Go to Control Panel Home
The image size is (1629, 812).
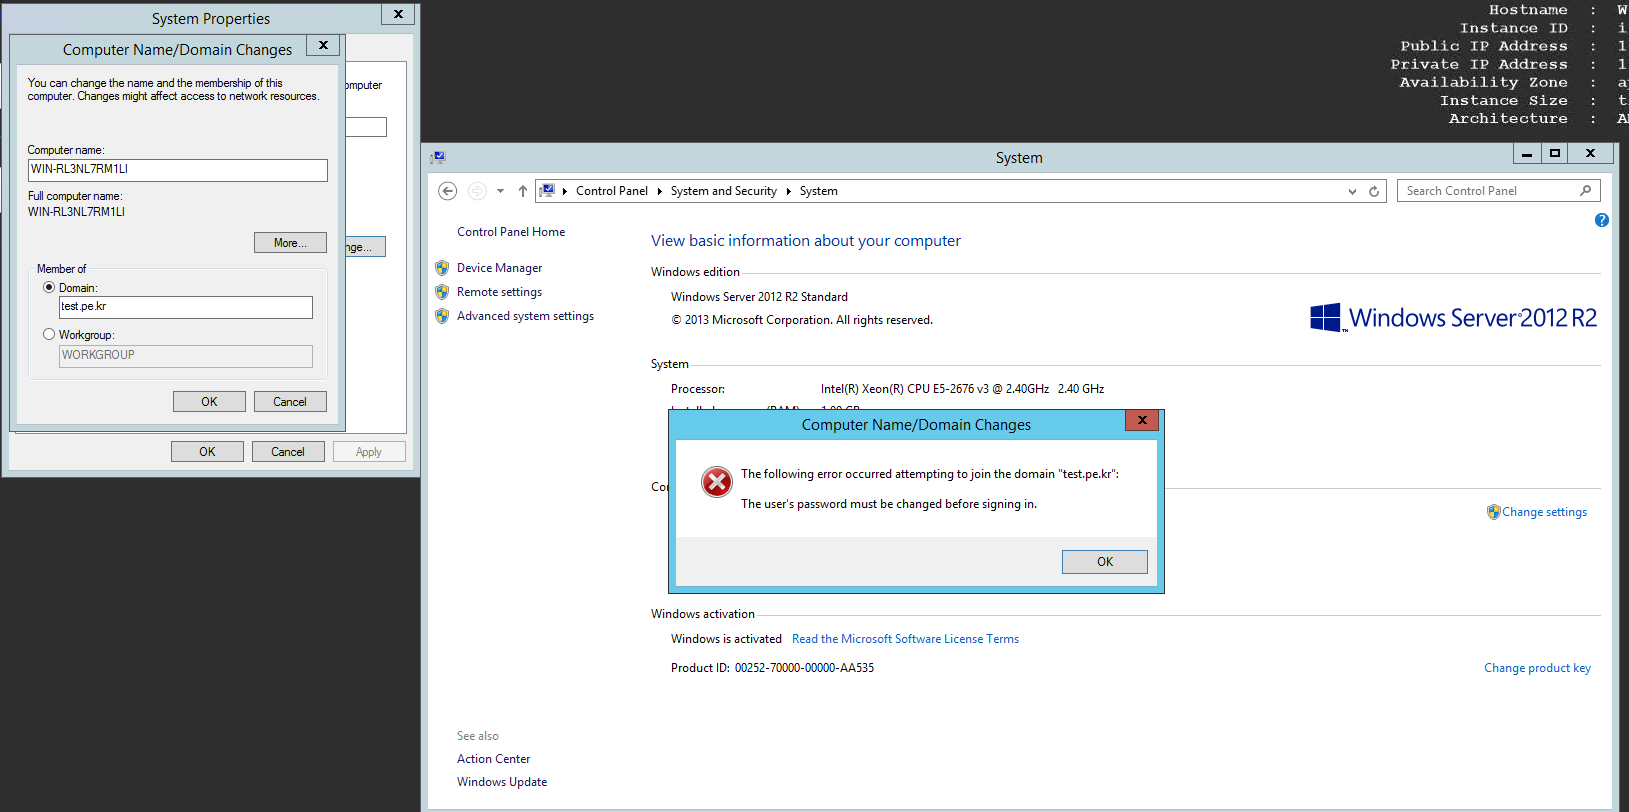[x=511, y=232]
